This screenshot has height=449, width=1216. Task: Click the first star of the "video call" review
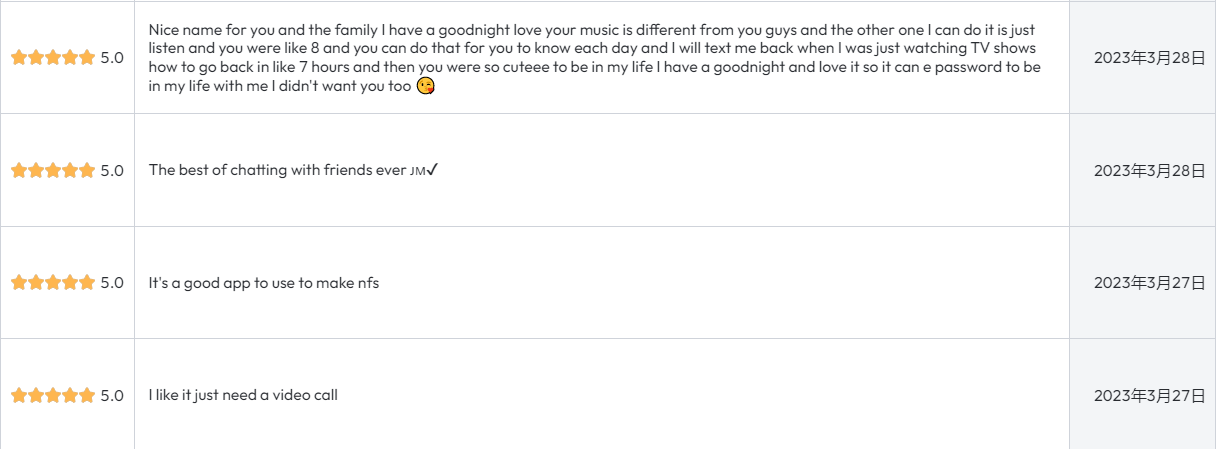tap(19, 395)
